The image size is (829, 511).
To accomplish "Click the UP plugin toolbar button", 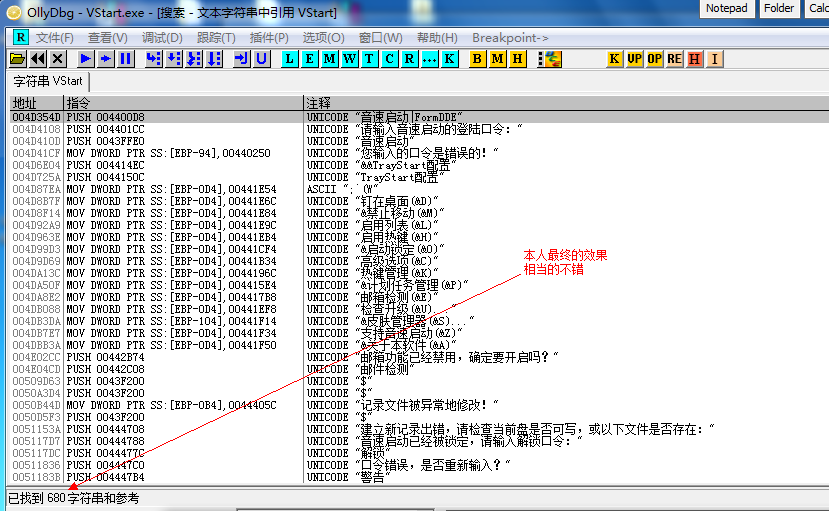I will pos(634,59).
